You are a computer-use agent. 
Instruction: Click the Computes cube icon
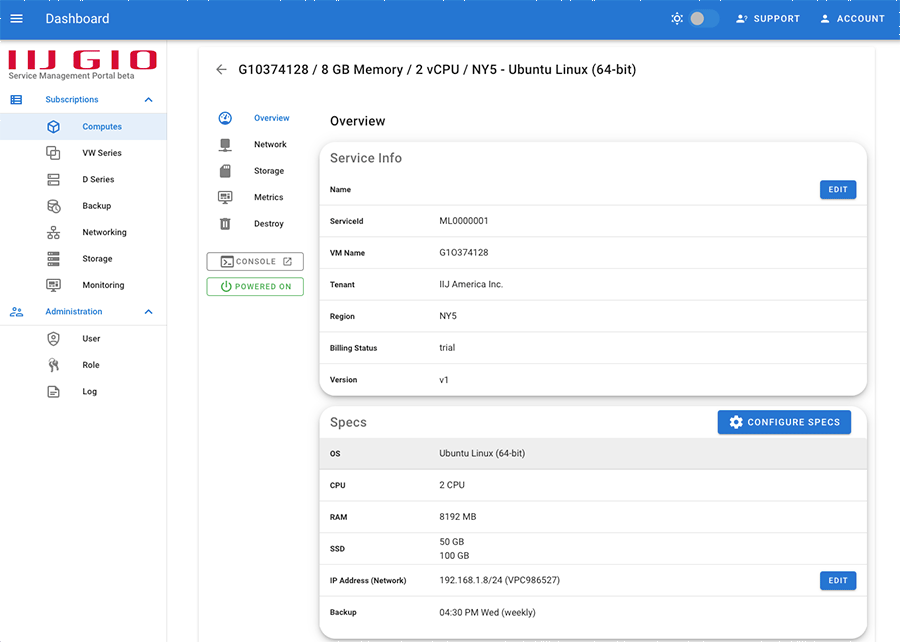coord(54,127)
